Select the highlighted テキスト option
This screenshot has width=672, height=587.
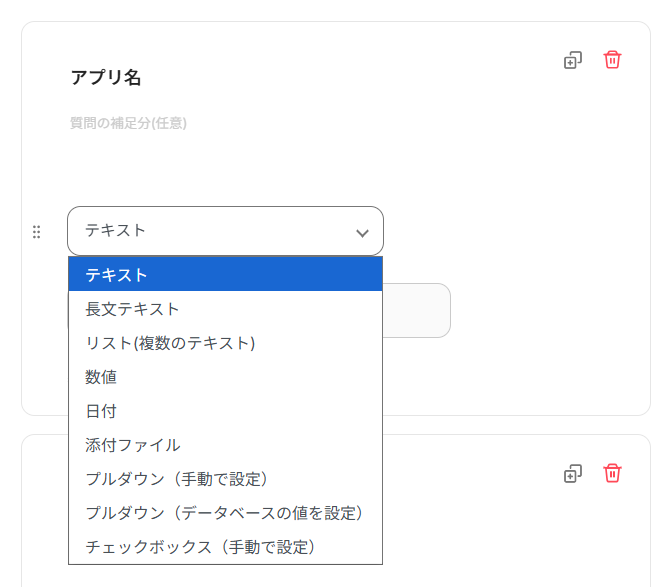(225, 275)
